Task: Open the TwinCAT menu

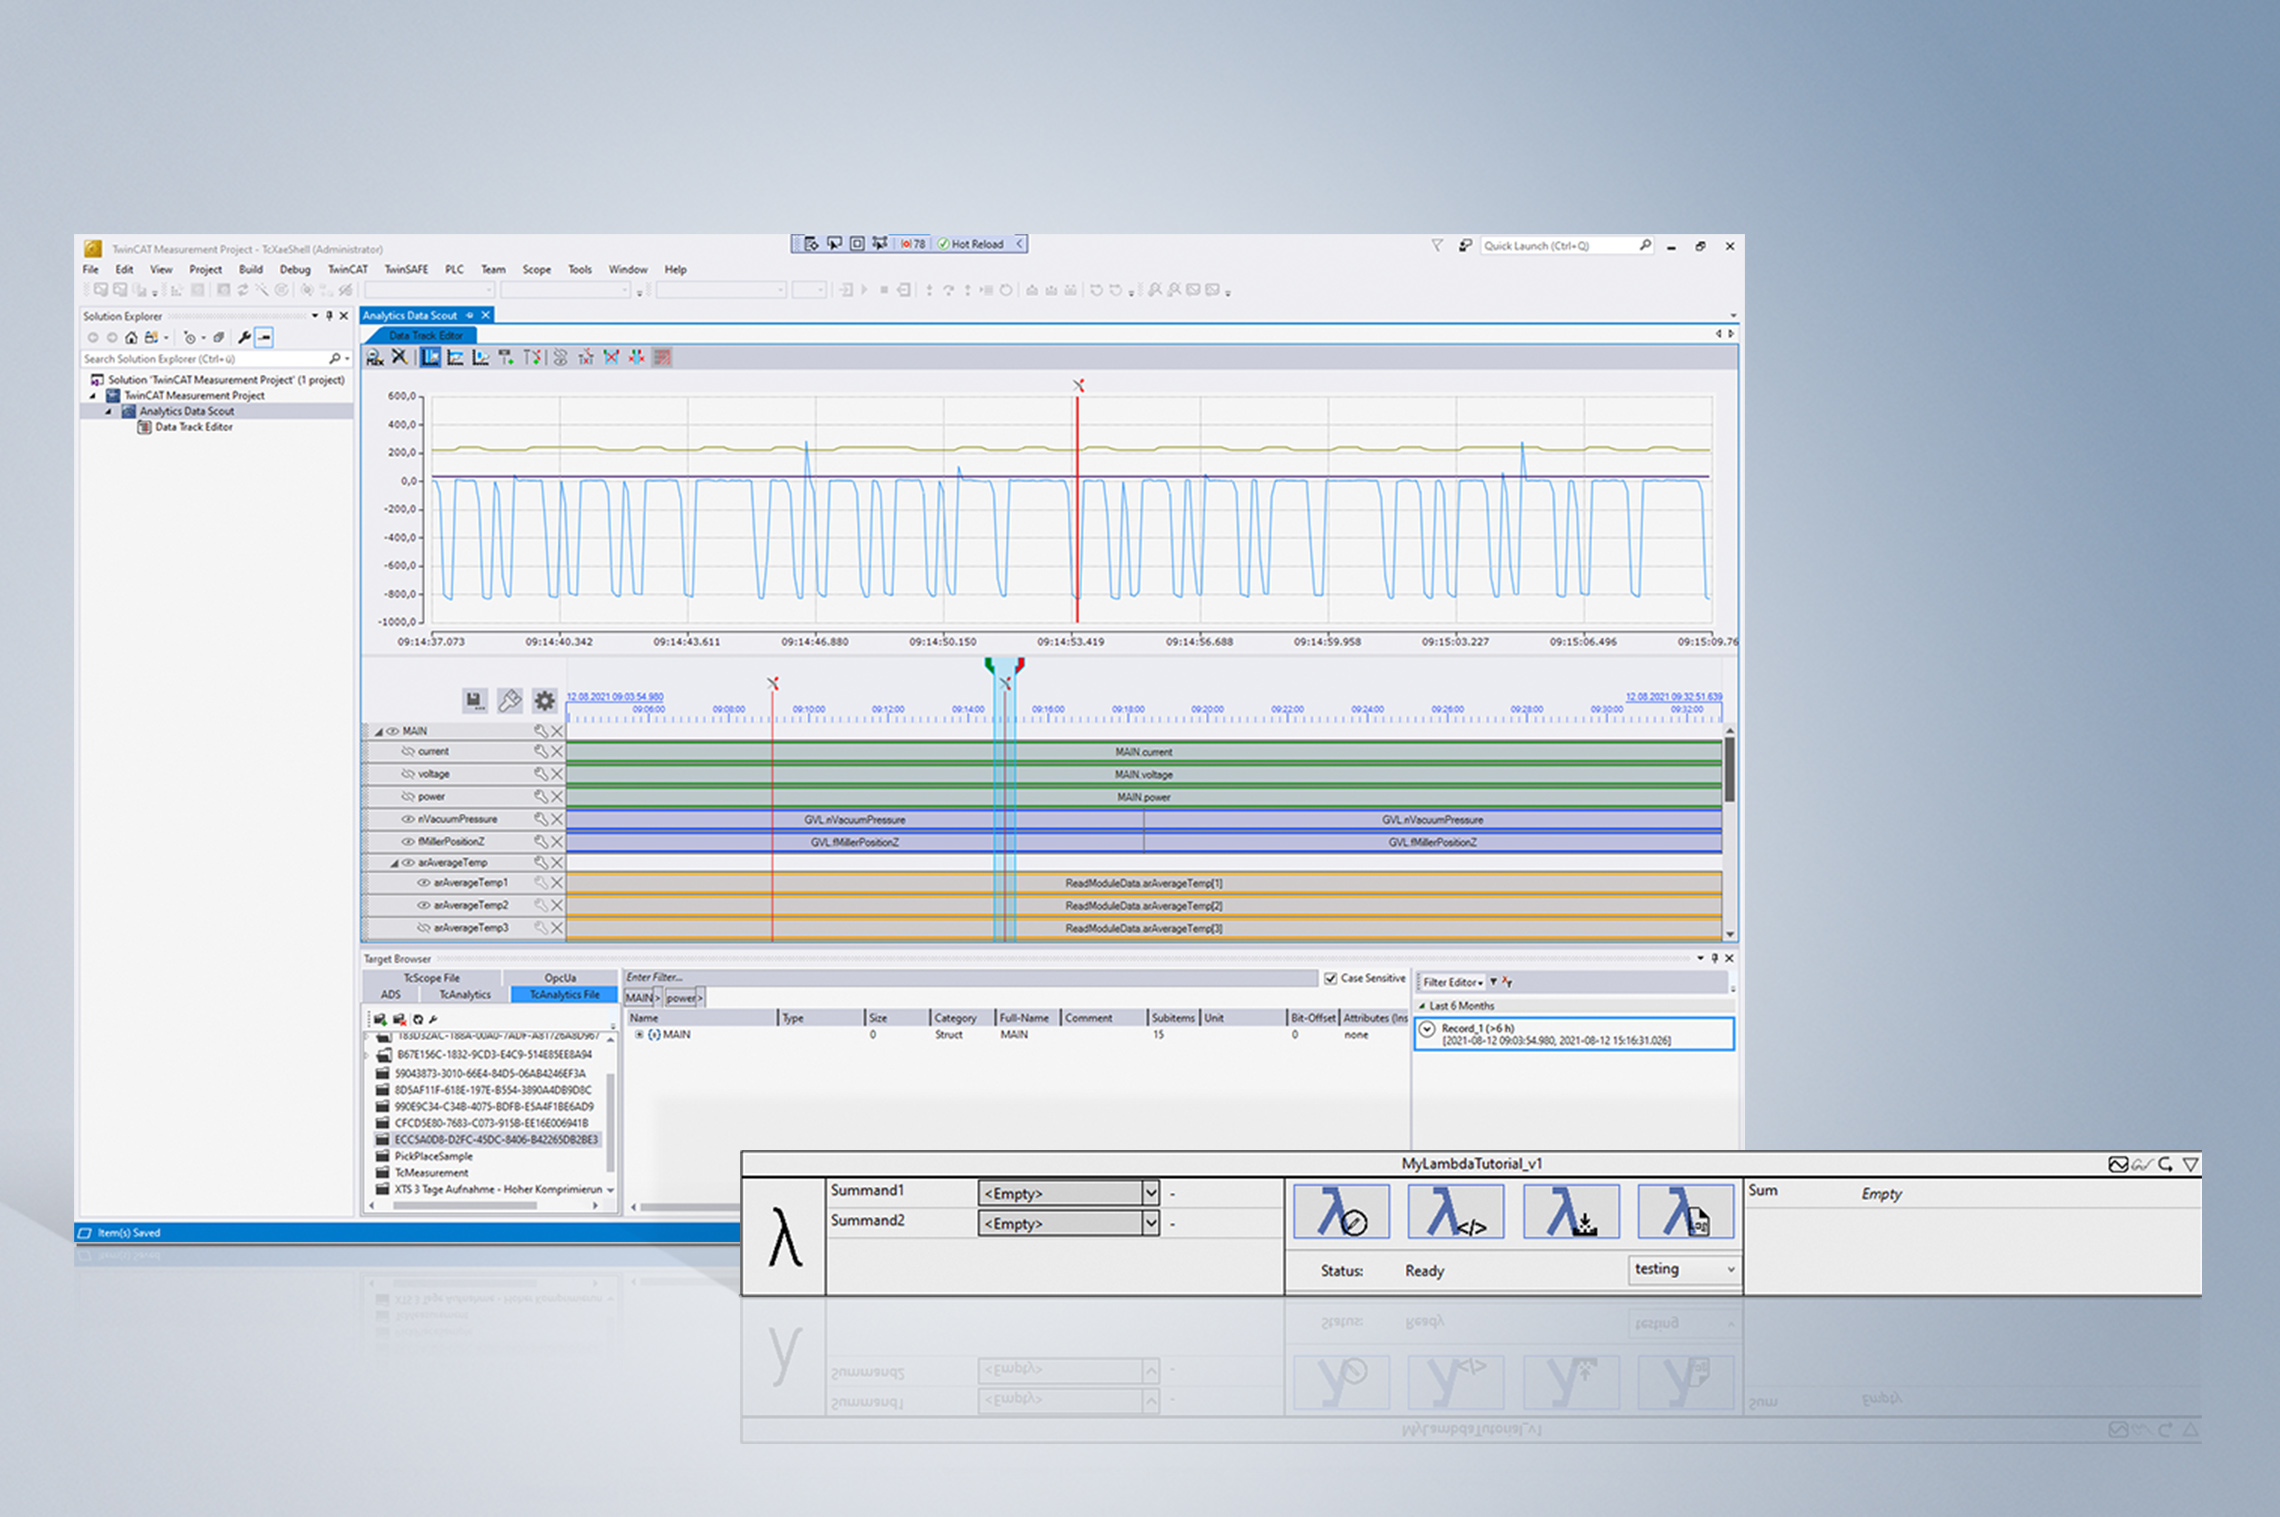Action: (347, 269)
